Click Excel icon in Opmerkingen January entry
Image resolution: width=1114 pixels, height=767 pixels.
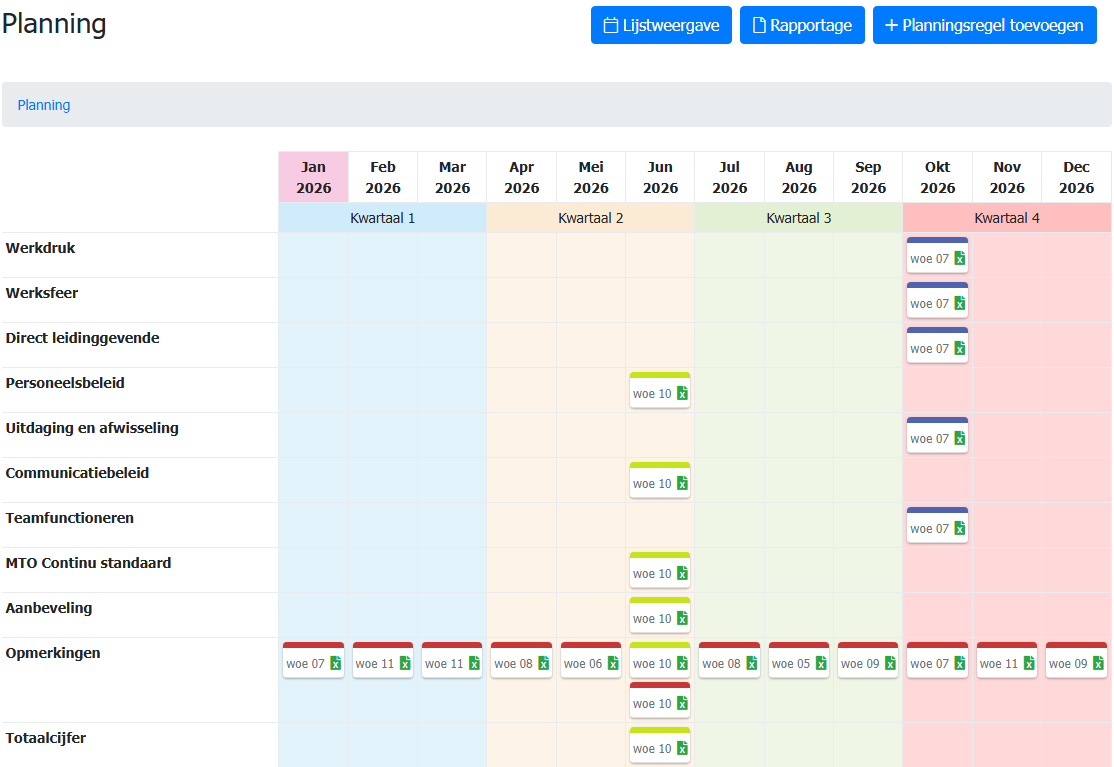point(335,663)
